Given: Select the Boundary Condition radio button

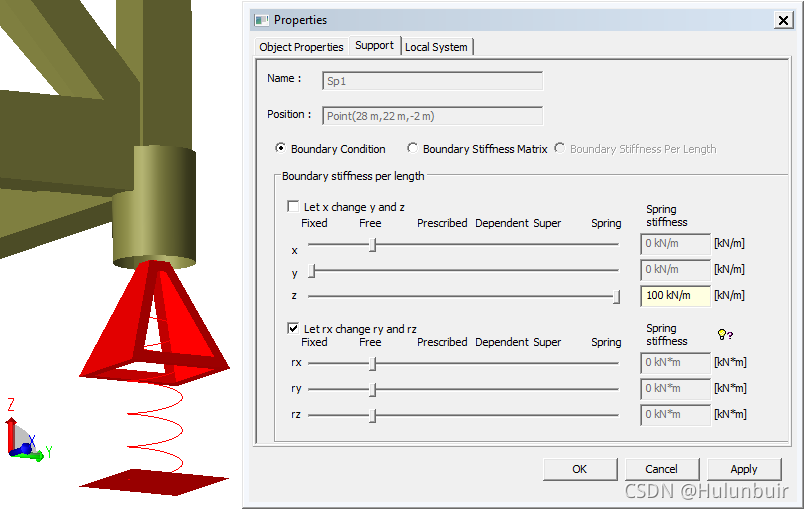Looking at the screenshot, I should pyautogui.click(x=280, y=148).
